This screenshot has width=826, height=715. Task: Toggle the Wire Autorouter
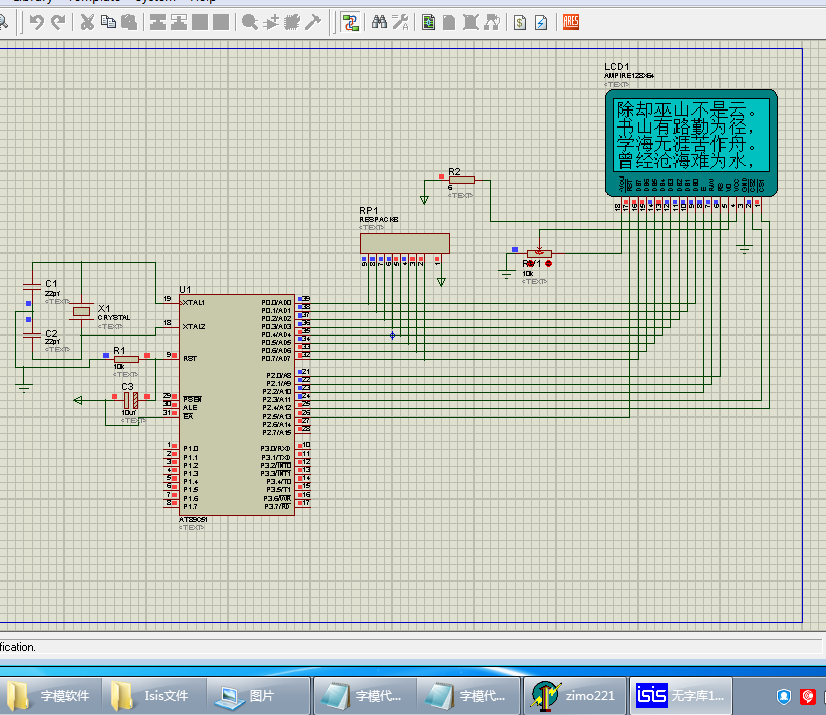(x=350, y=22)
